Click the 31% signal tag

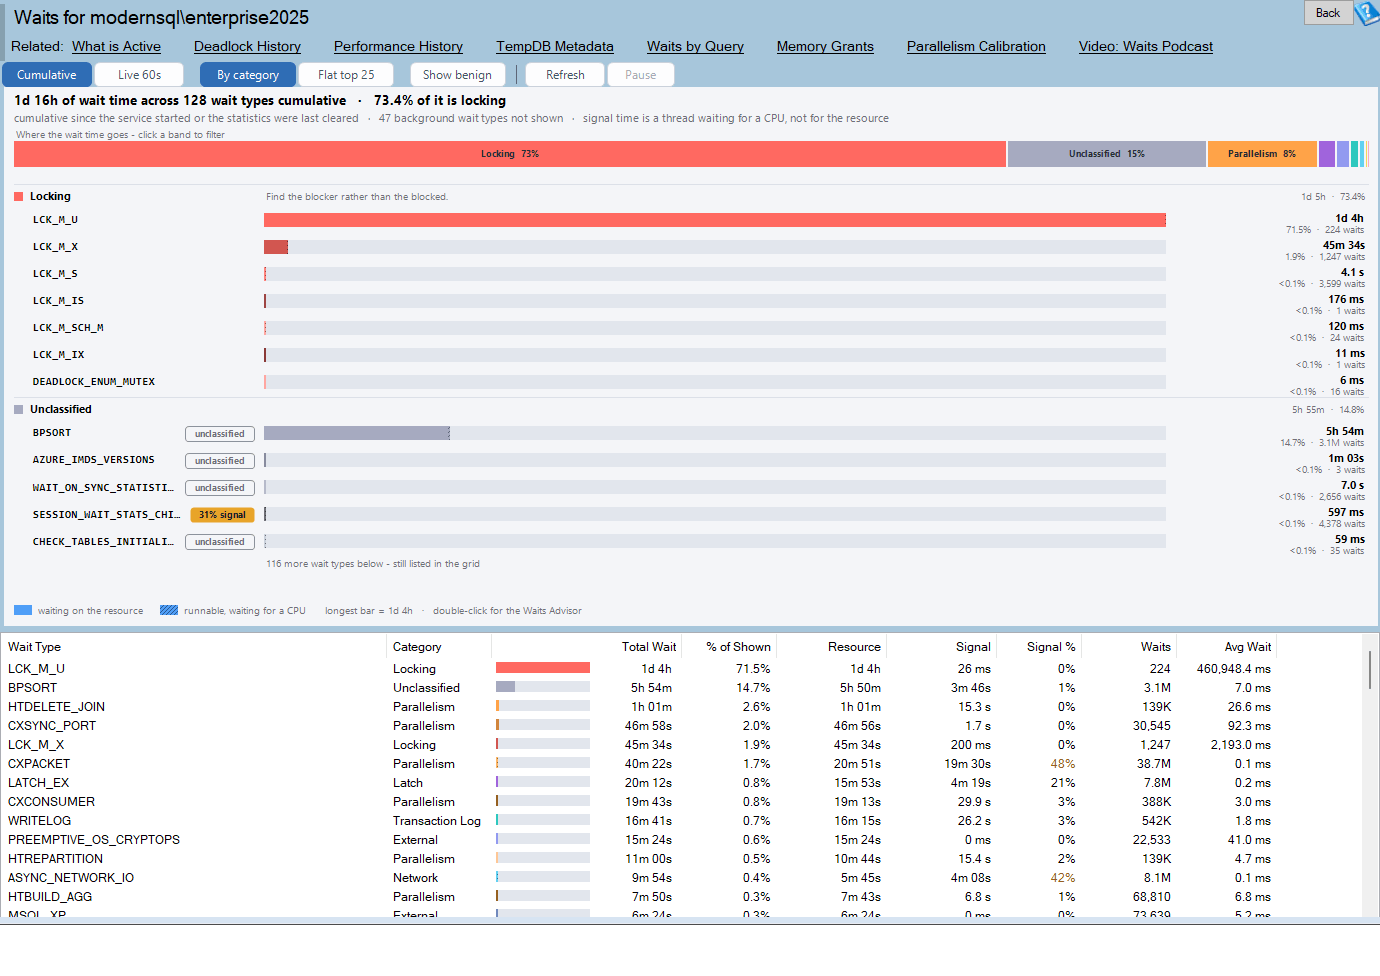click(222, 515)
